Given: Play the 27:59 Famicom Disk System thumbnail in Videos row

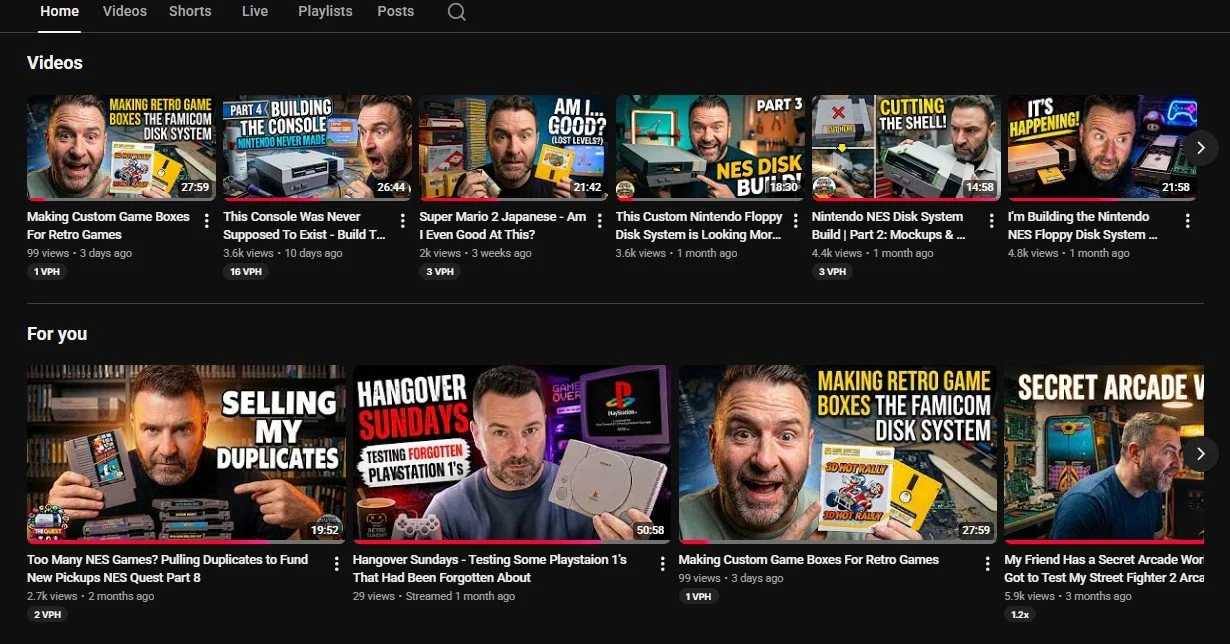Looking at the screenshot, I should tap(121, 148).
